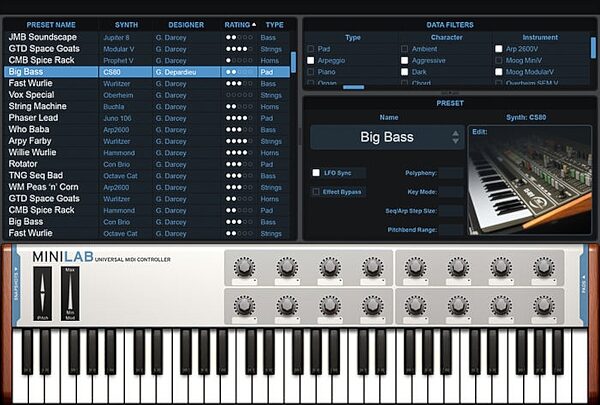Click the preset list vertical scrollbar
The height and width of the screenshot is (405, 600).
click(293, 62)
